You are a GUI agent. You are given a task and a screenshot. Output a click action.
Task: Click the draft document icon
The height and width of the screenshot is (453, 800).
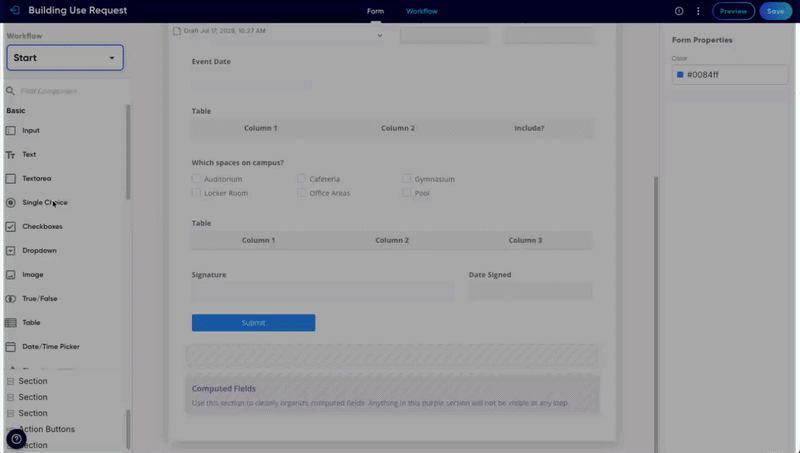177,31
